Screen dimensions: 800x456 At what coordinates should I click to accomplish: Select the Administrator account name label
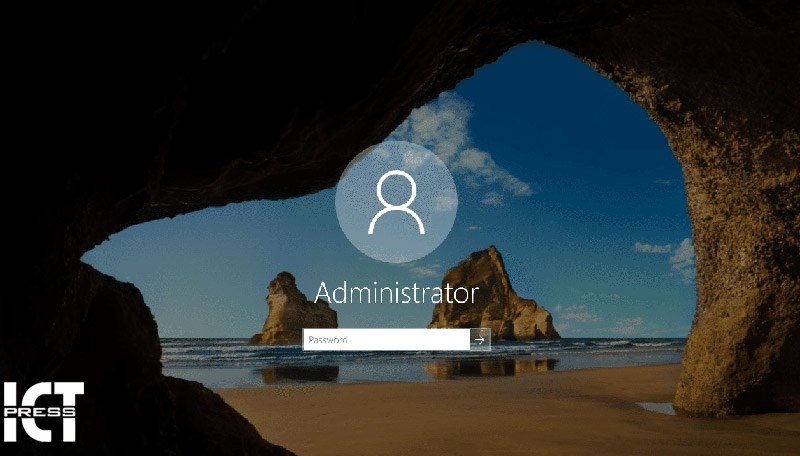[x=396, y=293]
